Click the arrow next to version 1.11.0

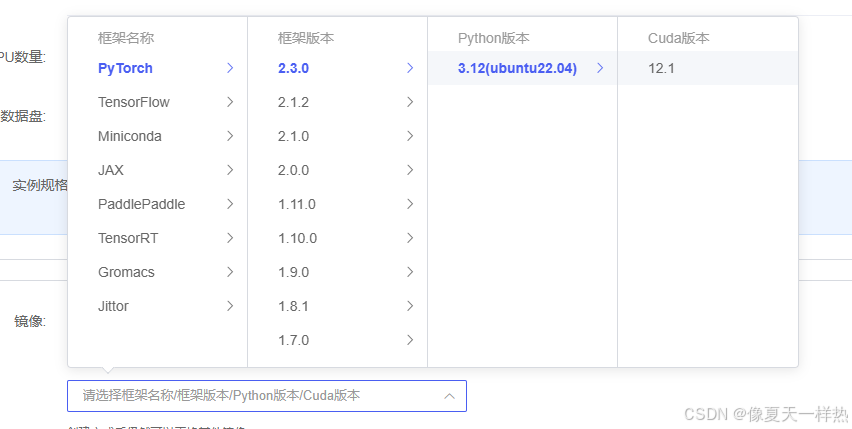410,204
